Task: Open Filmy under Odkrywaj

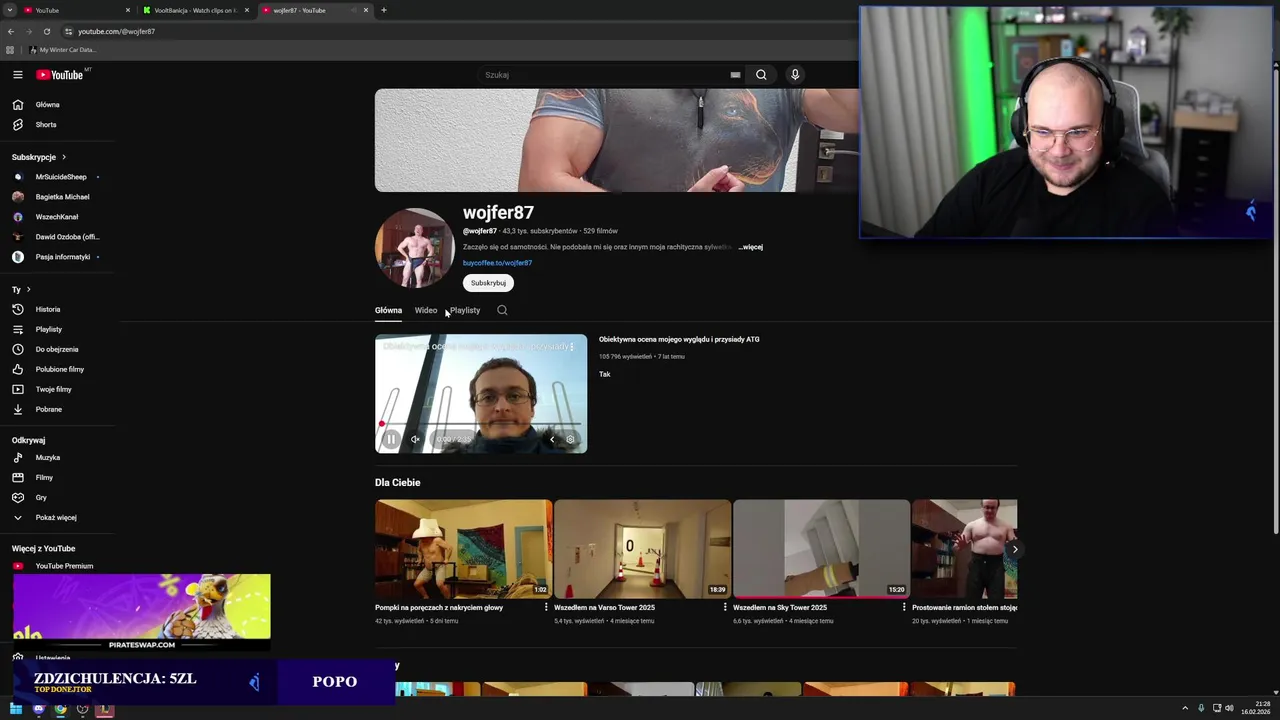Action: [x=60, y=477]
